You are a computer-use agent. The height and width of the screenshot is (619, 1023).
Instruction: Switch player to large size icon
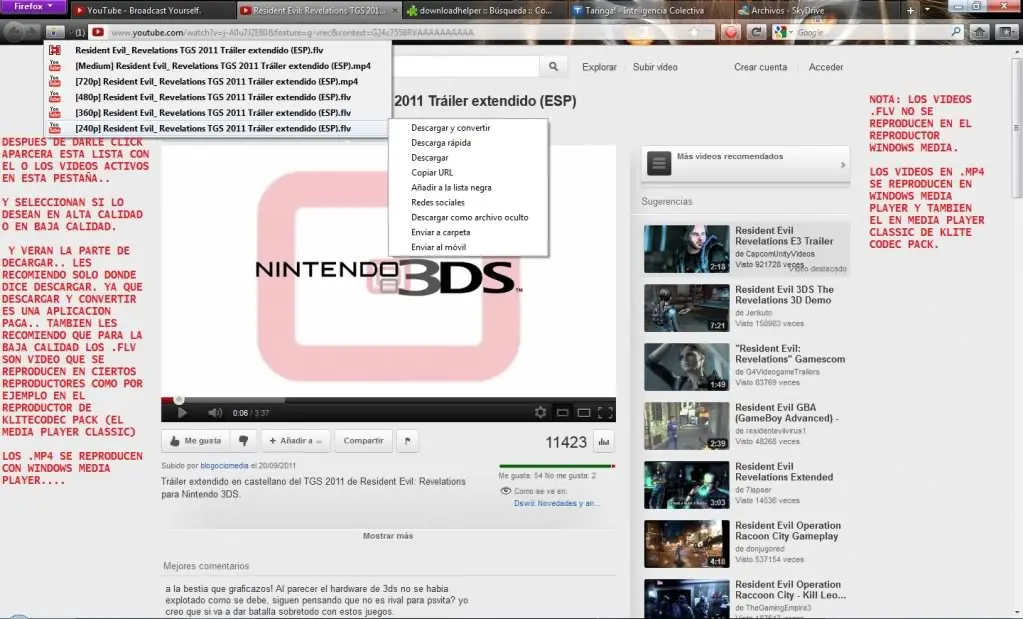[584, 412]
